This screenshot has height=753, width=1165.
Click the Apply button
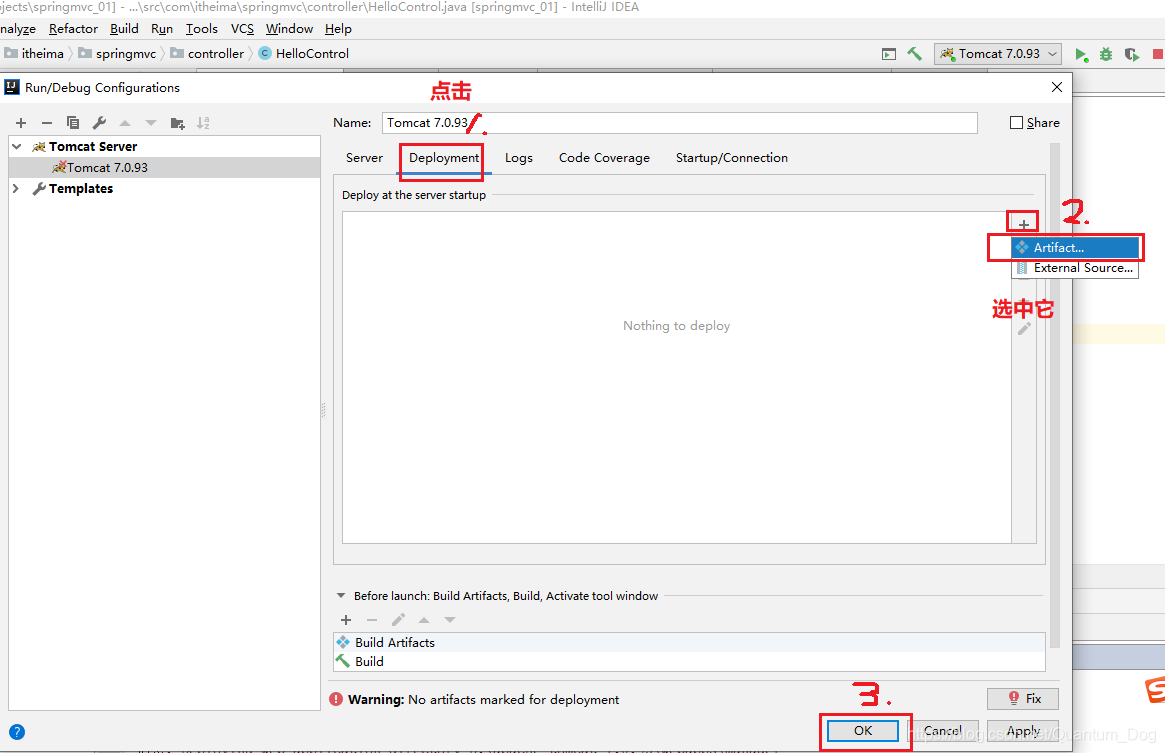pos(1023,731)
